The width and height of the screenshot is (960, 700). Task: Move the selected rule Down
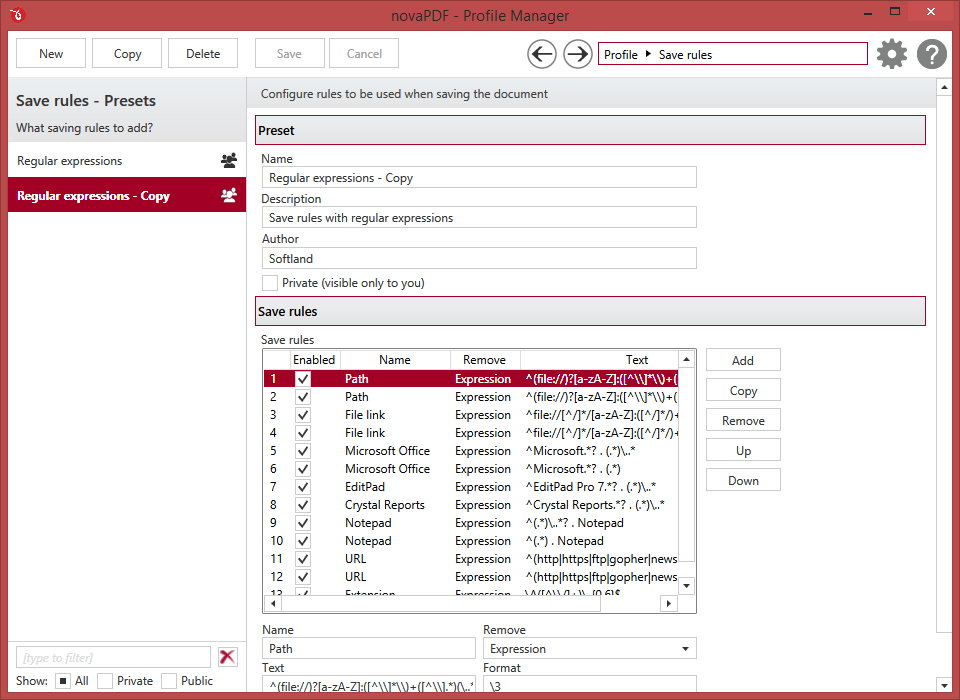tap(743, 480)
